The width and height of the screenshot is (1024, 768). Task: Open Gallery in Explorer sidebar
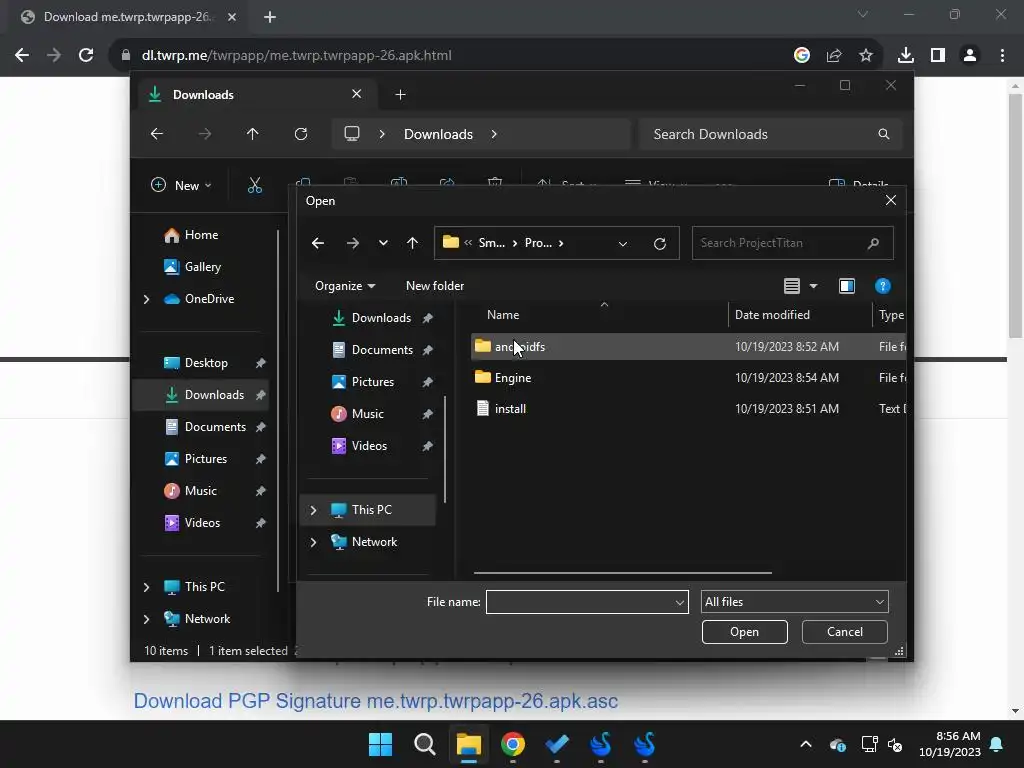193,267
